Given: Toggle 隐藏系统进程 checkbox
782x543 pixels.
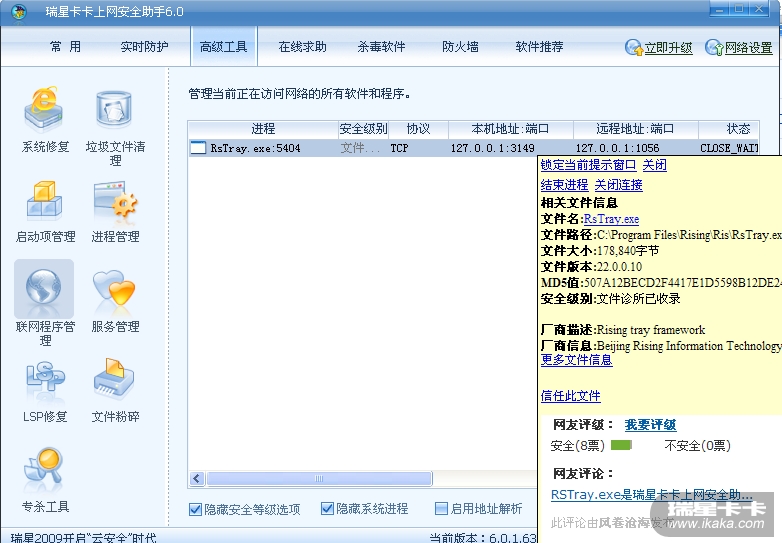Looking at the screenshot, I should pyautogui.click(x=327, y=509).
